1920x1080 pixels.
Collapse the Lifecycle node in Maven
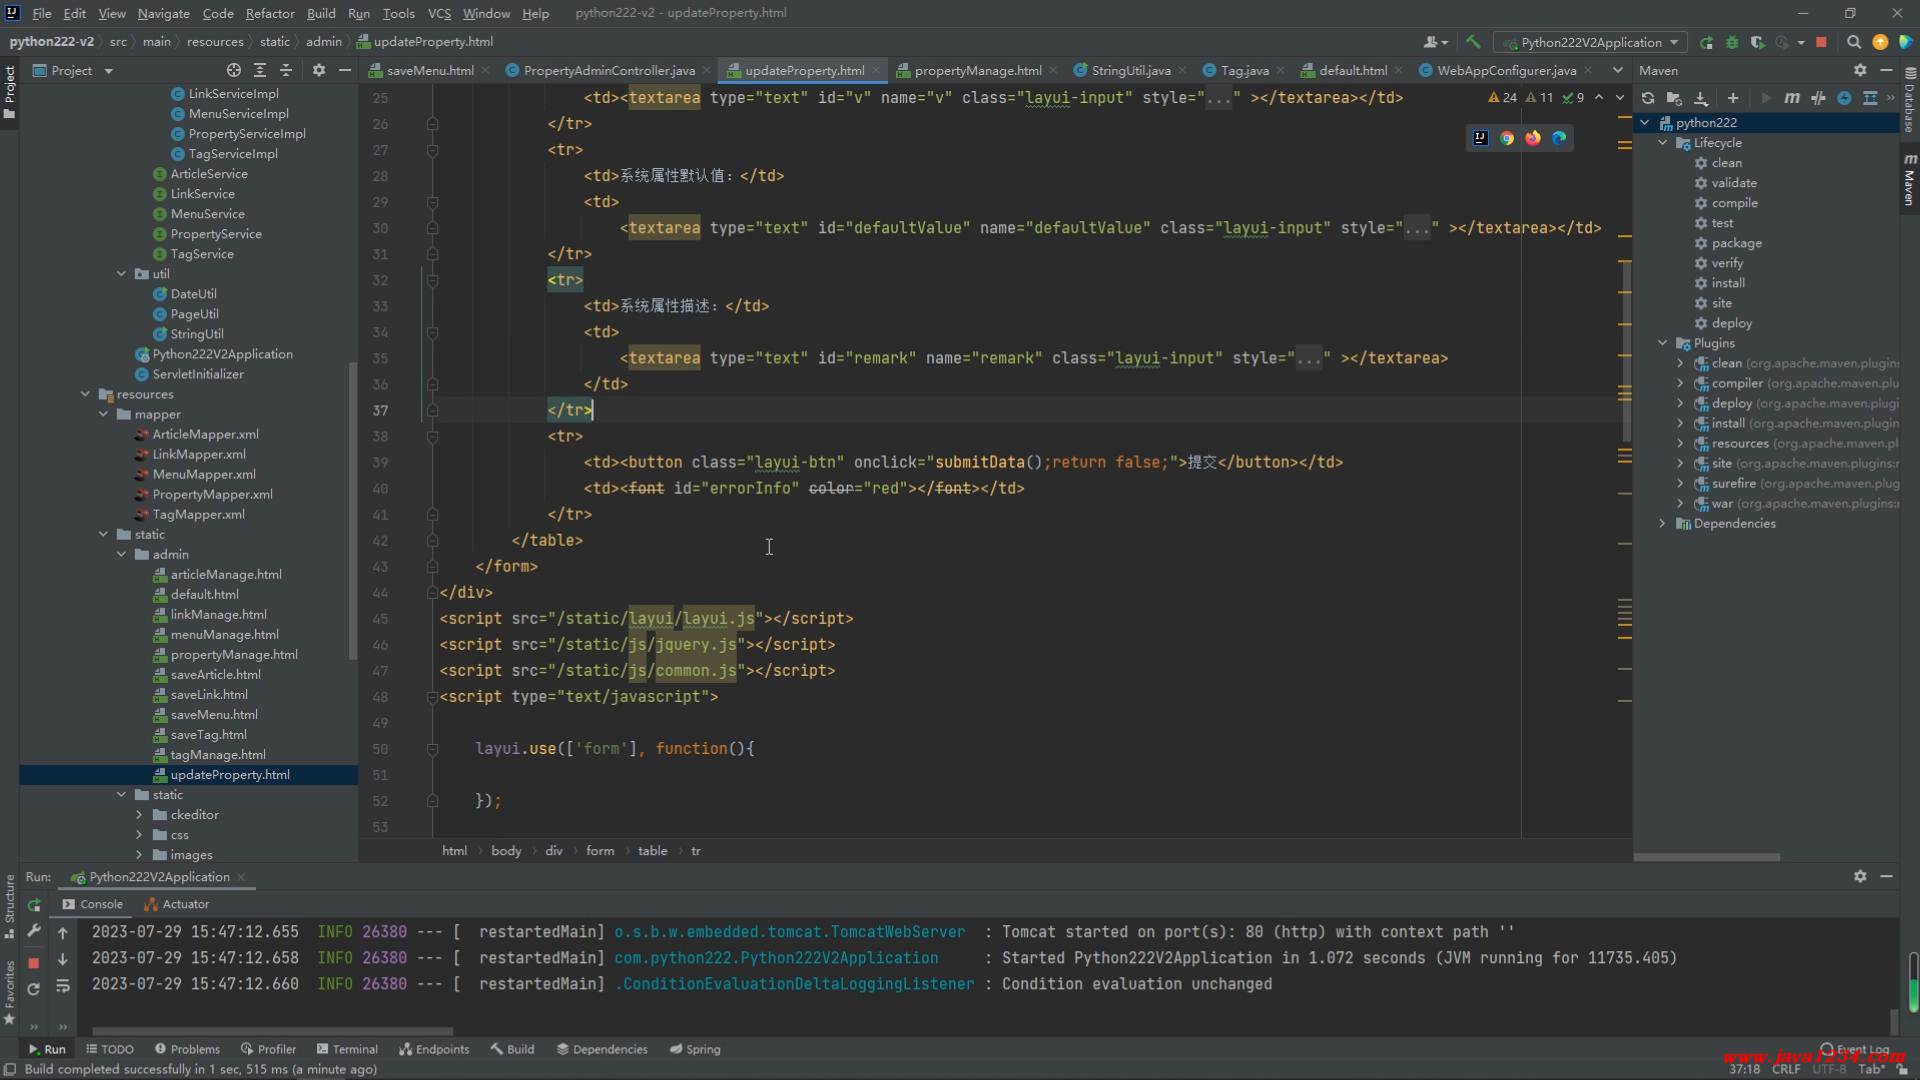point(1663,143)
